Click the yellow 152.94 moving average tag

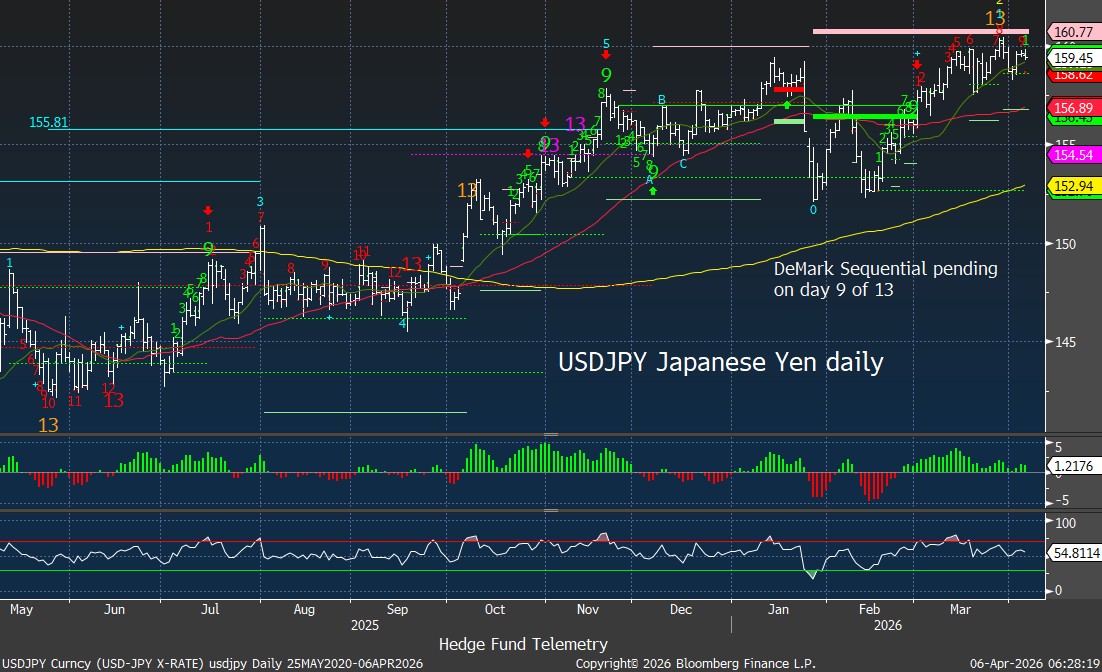point(1073,186)
